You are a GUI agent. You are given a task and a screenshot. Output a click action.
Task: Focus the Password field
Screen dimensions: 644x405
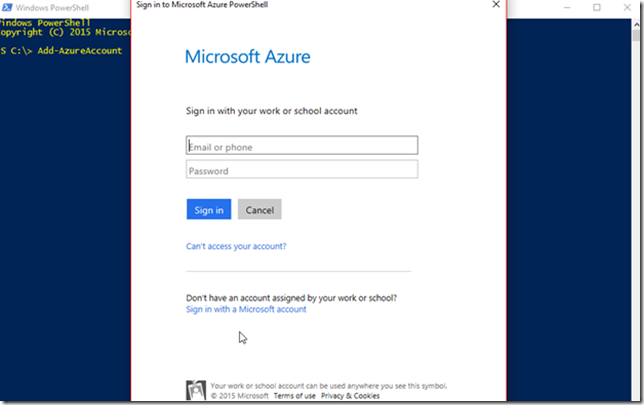pyautogui.click(x=302, y=169)
